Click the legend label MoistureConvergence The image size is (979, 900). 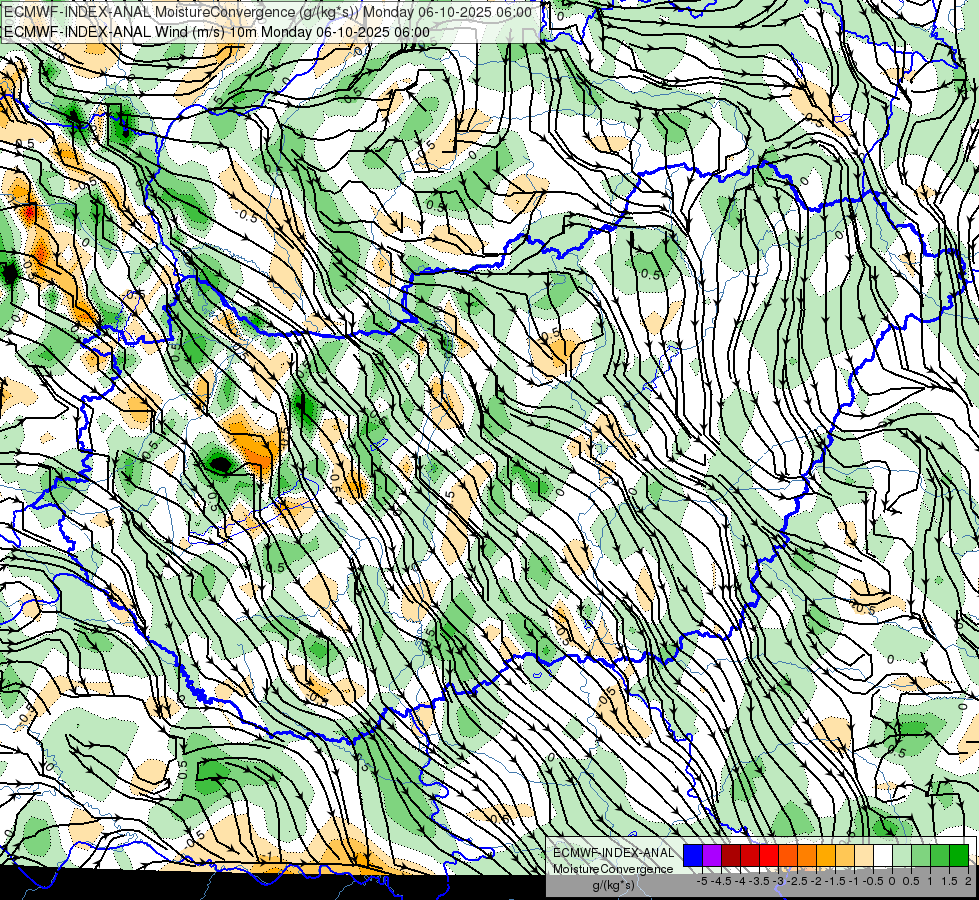613,869
